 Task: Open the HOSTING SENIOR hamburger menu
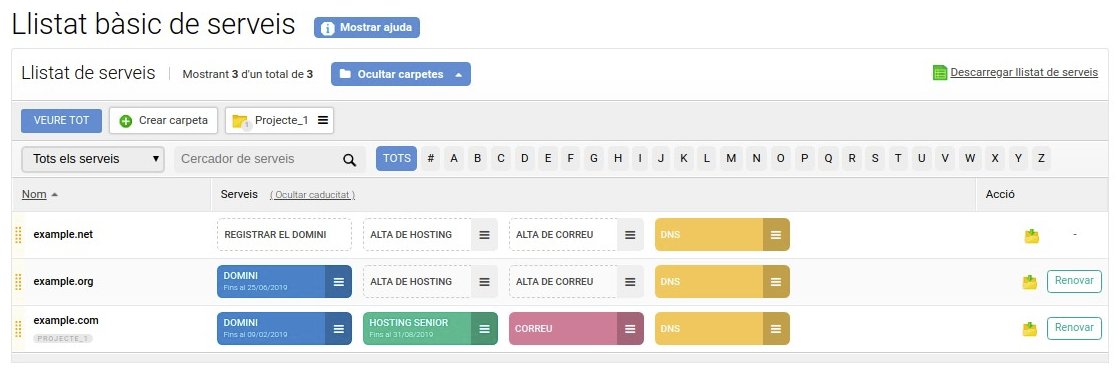tap(485, 329)
